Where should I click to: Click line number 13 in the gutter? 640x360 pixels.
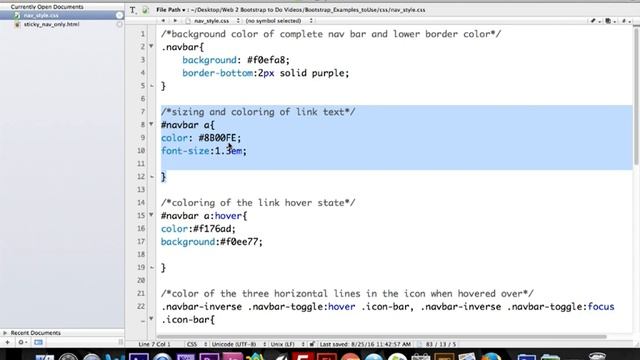(x=141, y=189)
